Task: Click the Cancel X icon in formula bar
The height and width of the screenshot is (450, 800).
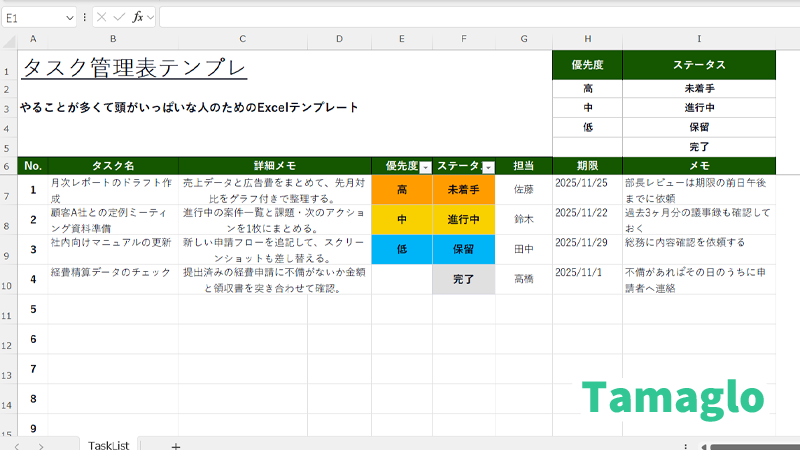Action: pos(102,17)
